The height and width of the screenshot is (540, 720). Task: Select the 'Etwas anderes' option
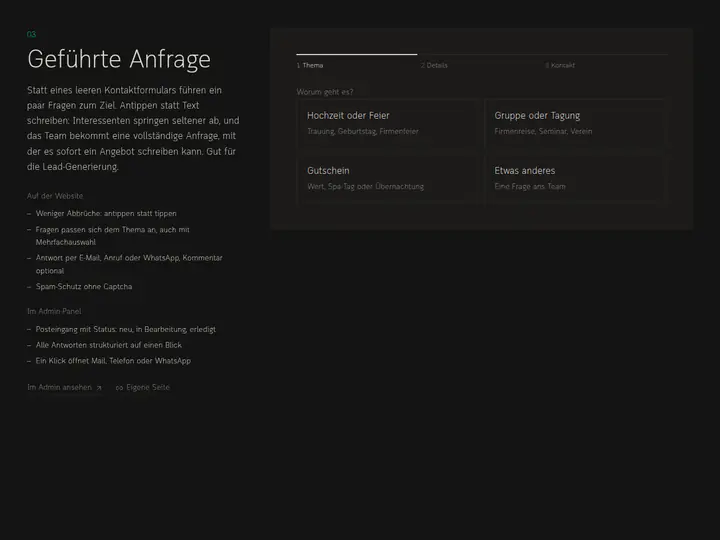tap(576, 178)
